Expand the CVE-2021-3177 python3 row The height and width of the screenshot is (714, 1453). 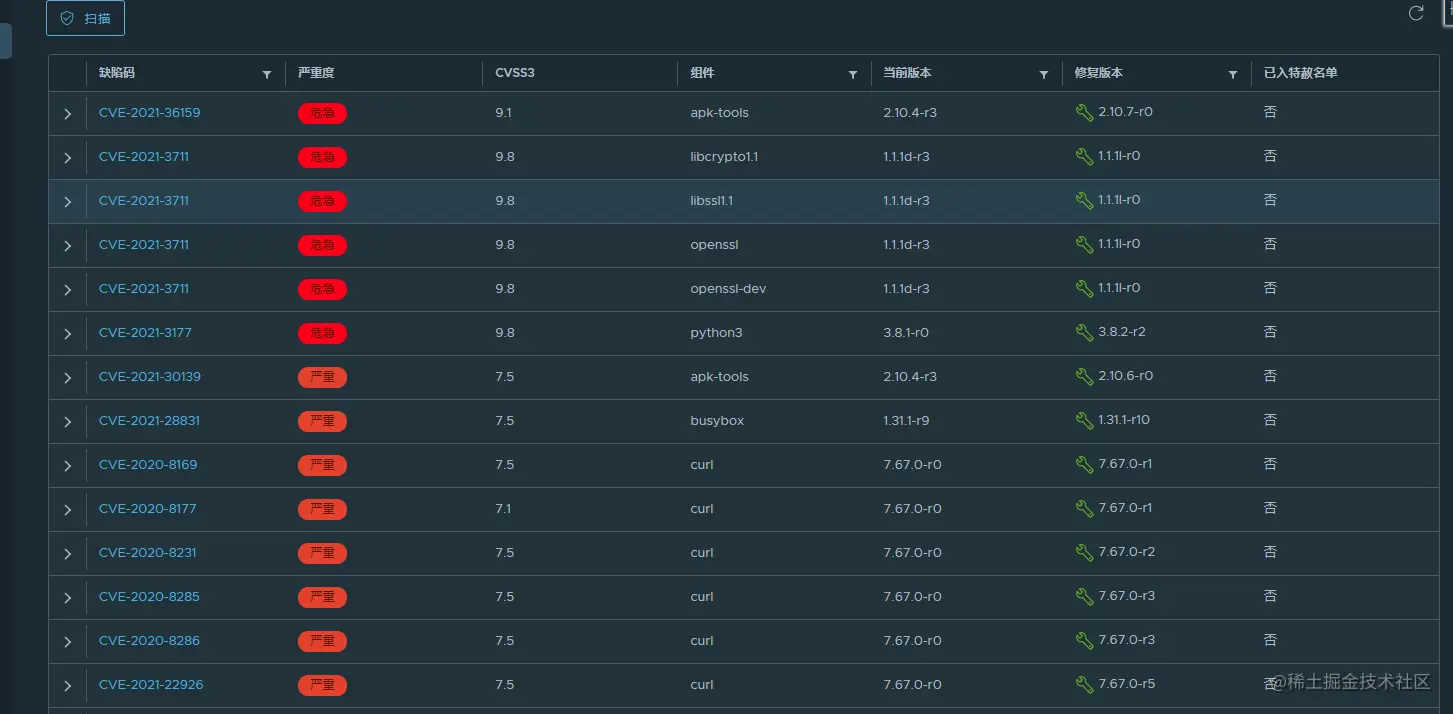click(x=68, y=334)
